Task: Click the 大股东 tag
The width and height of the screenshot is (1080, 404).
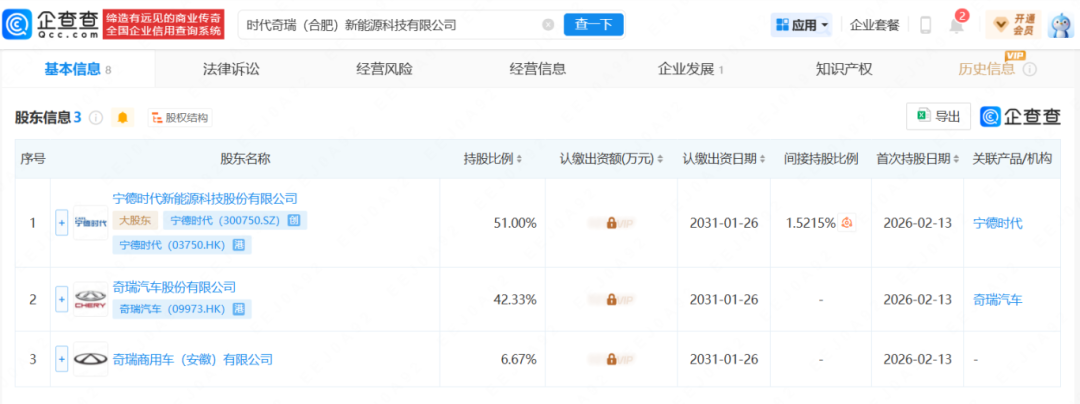Action: (136, 220)
